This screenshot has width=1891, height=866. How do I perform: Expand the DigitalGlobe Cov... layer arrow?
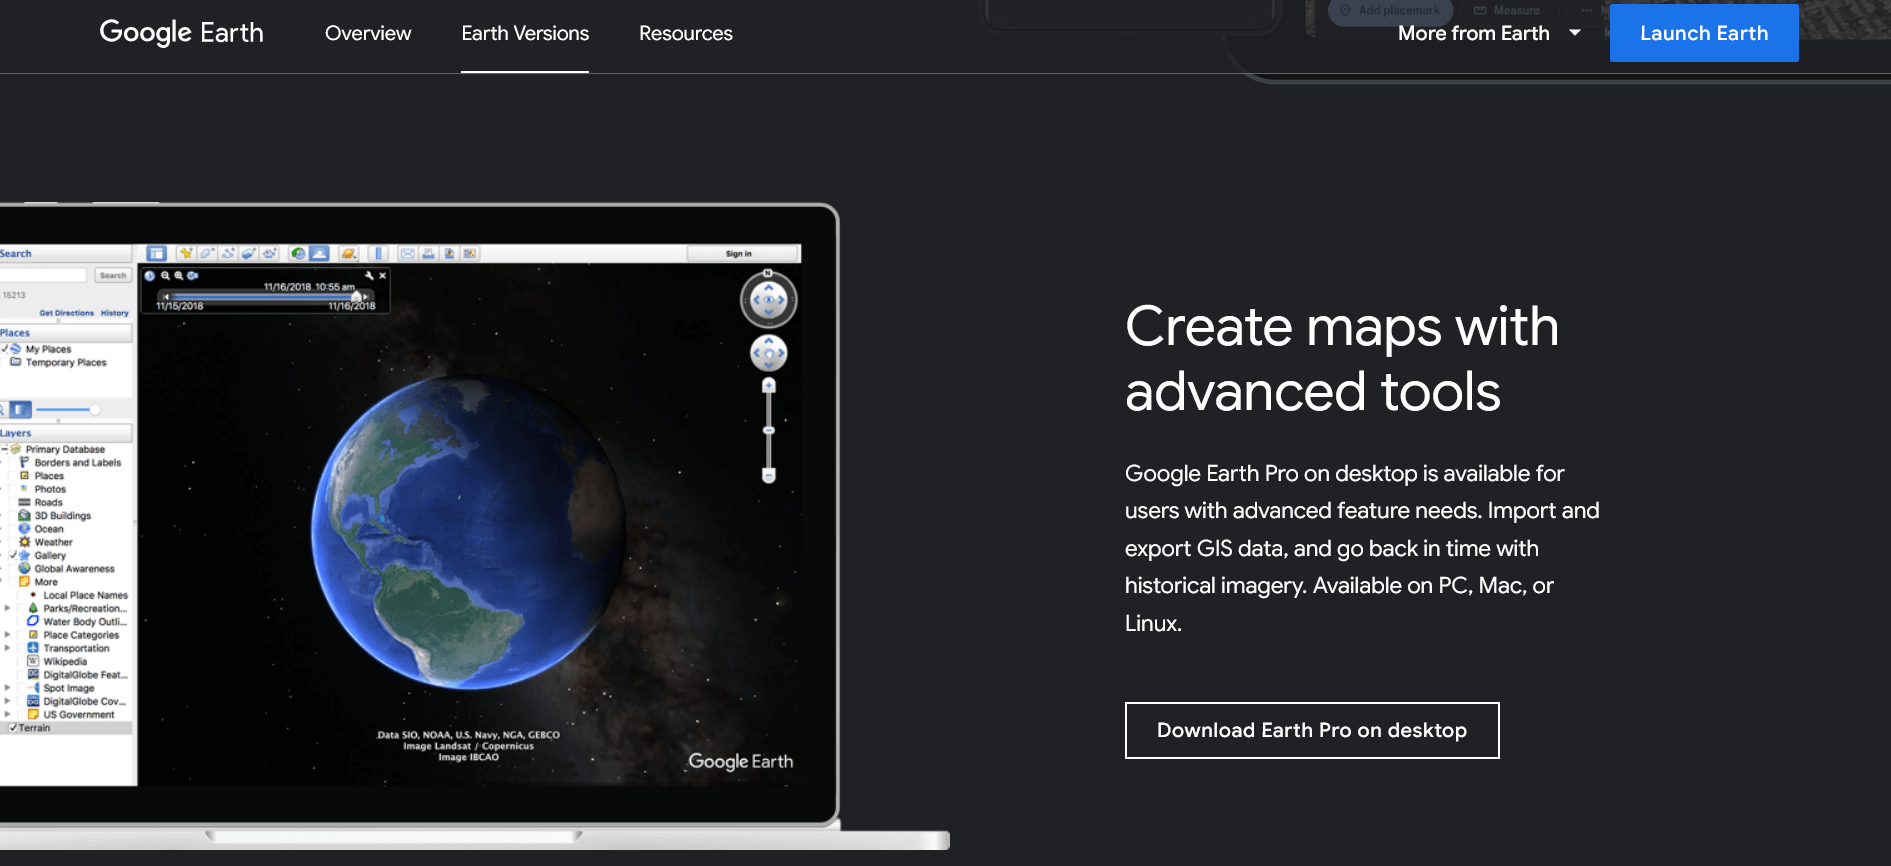(7, 701)
